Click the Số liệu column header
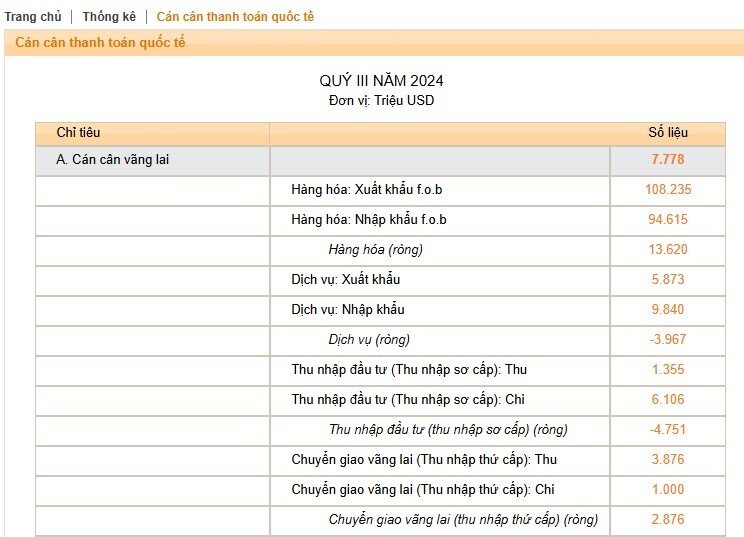This screenshot has width=744, height=537. pos(668,132)
